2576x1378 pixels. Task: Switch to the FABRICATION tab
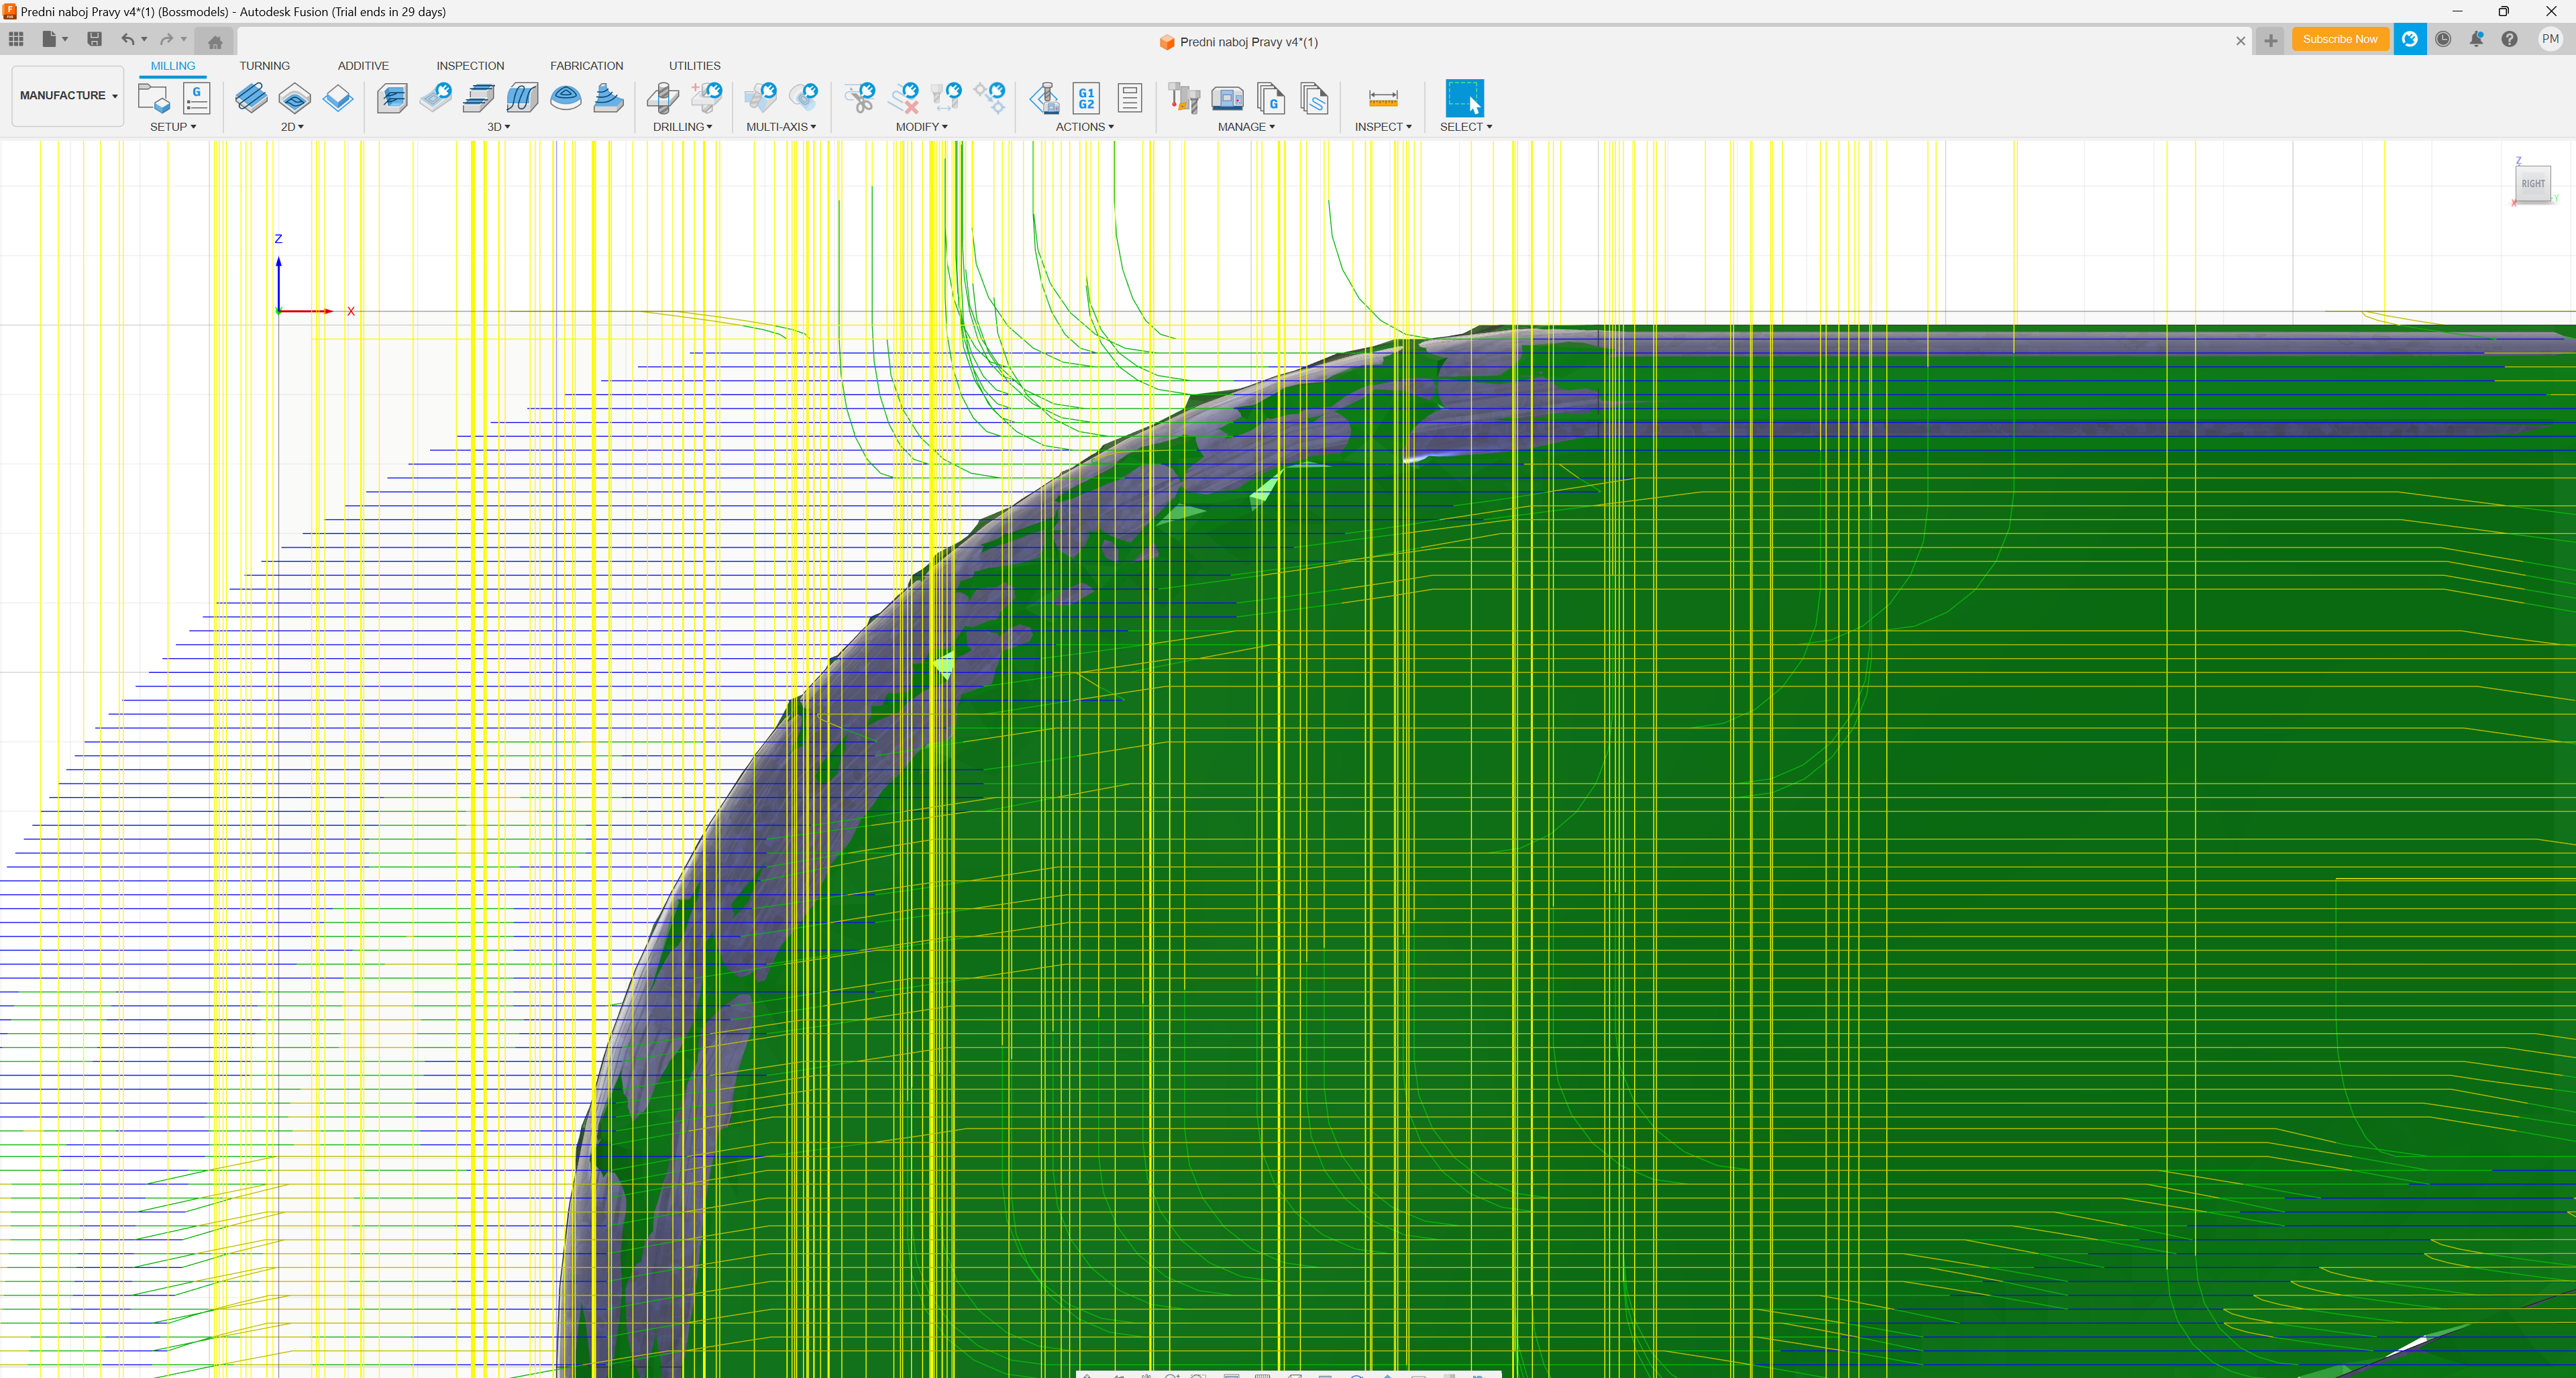tap(586, 66)
